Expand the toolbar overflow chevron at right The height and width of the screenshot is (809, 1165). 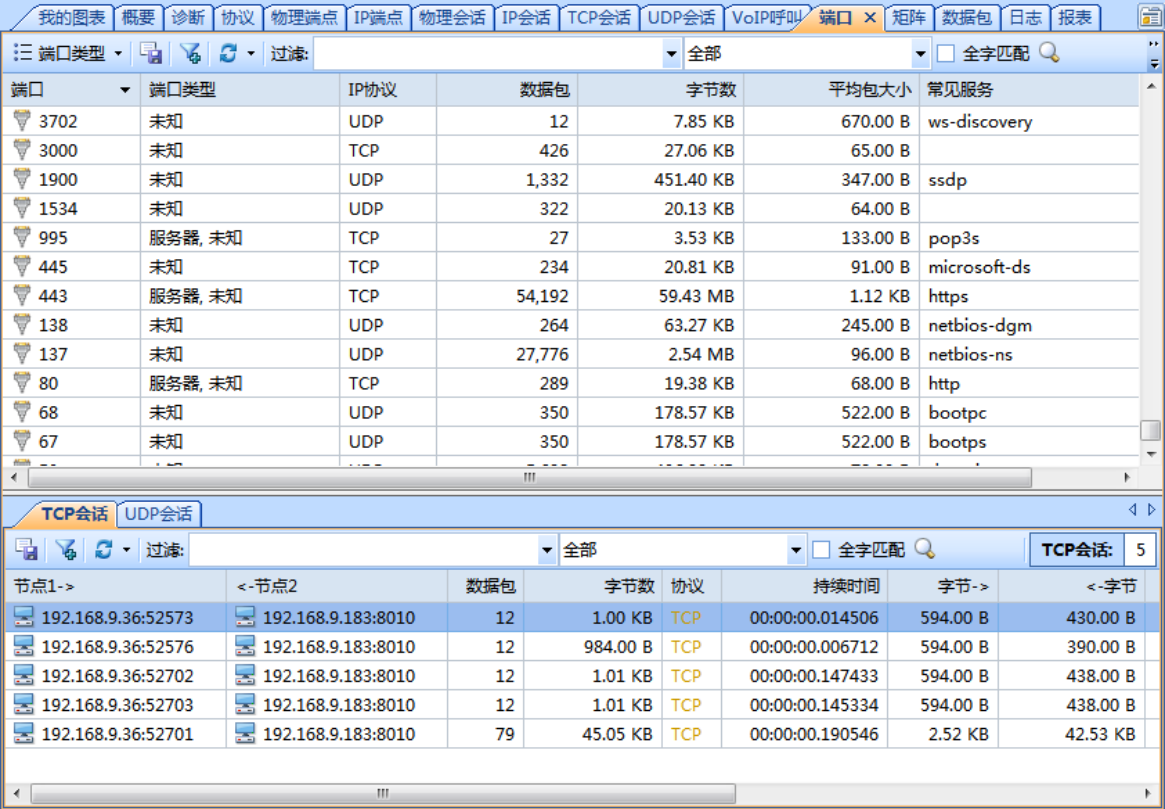point(1154,53)
